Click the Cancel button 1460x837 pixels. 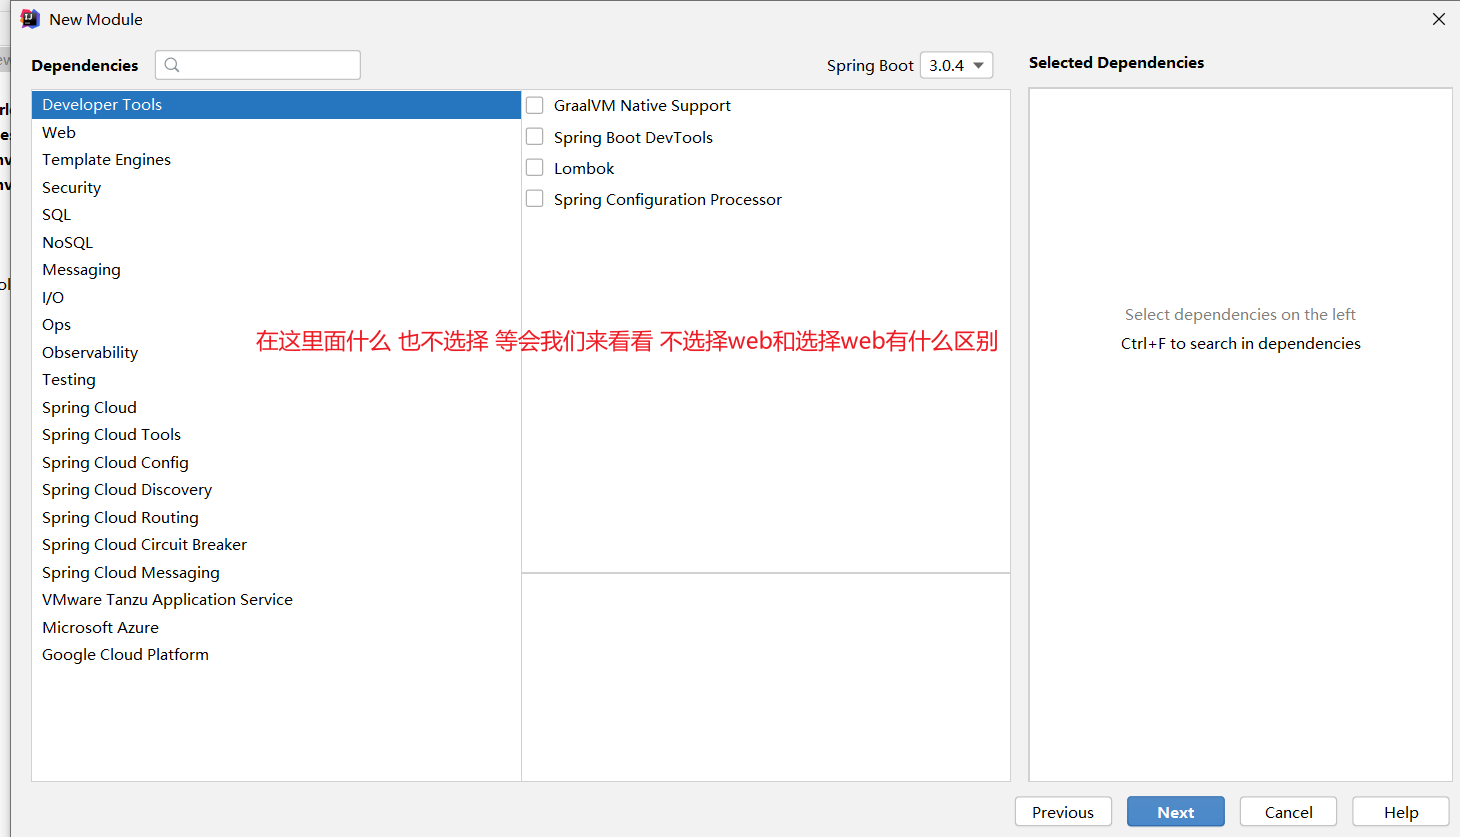point(1288,812)
